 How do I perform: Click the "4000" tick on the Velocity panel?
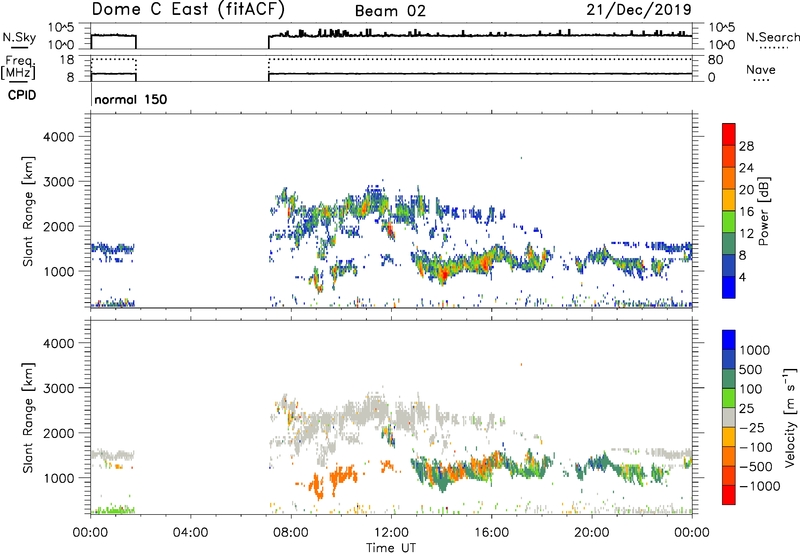click(x=58, y=343)
